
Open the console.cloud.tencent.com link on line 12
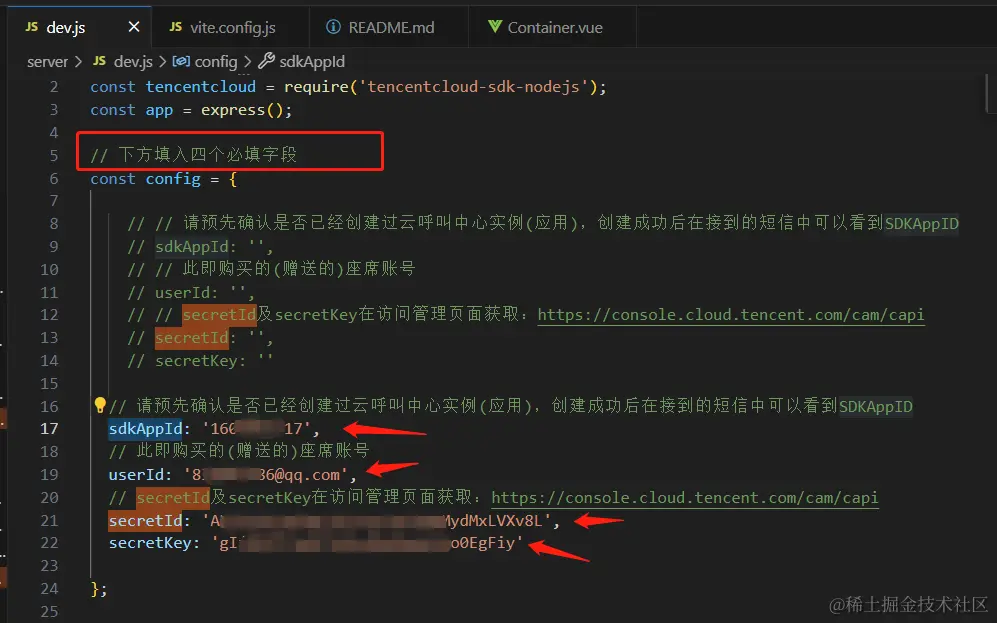[x=731, y=315]
